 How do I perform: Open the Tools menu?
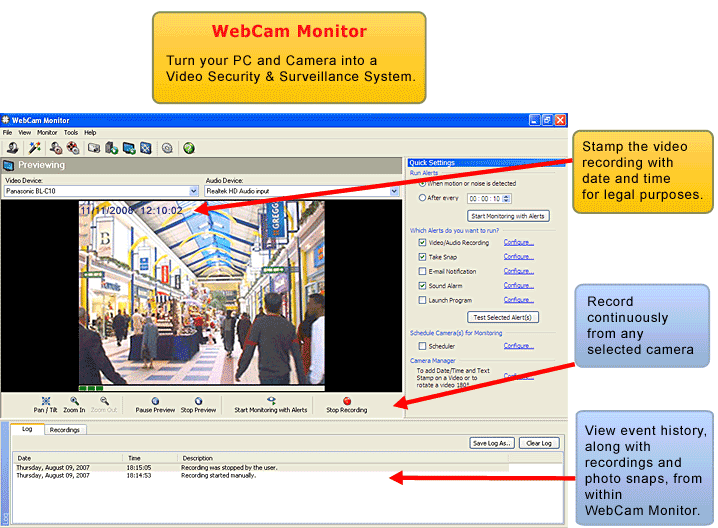point(71,132)
